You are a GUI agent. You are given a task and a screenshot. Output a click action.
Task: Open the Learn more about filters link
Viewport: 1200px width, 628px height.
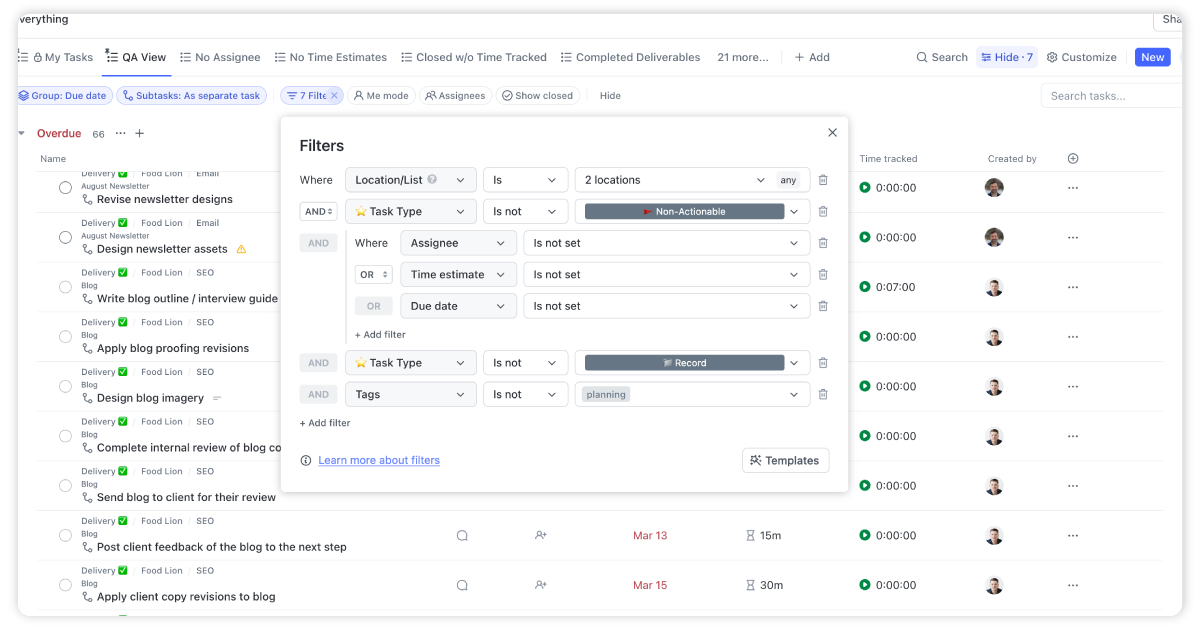(379, 460)
